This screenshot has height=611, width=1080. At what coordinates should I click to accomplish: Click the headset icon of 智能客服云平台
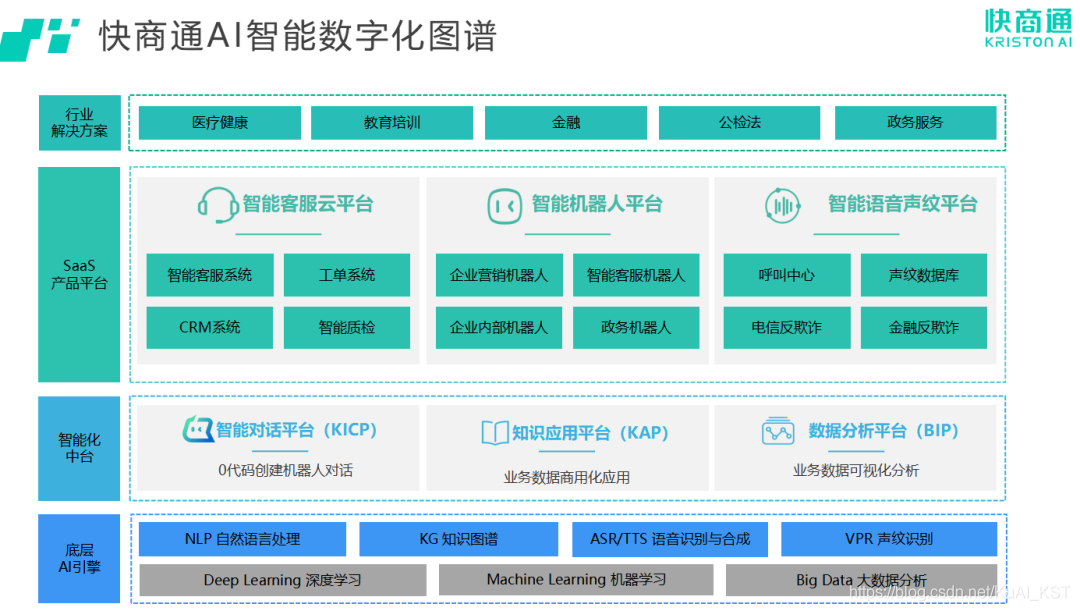click(218, 205)
